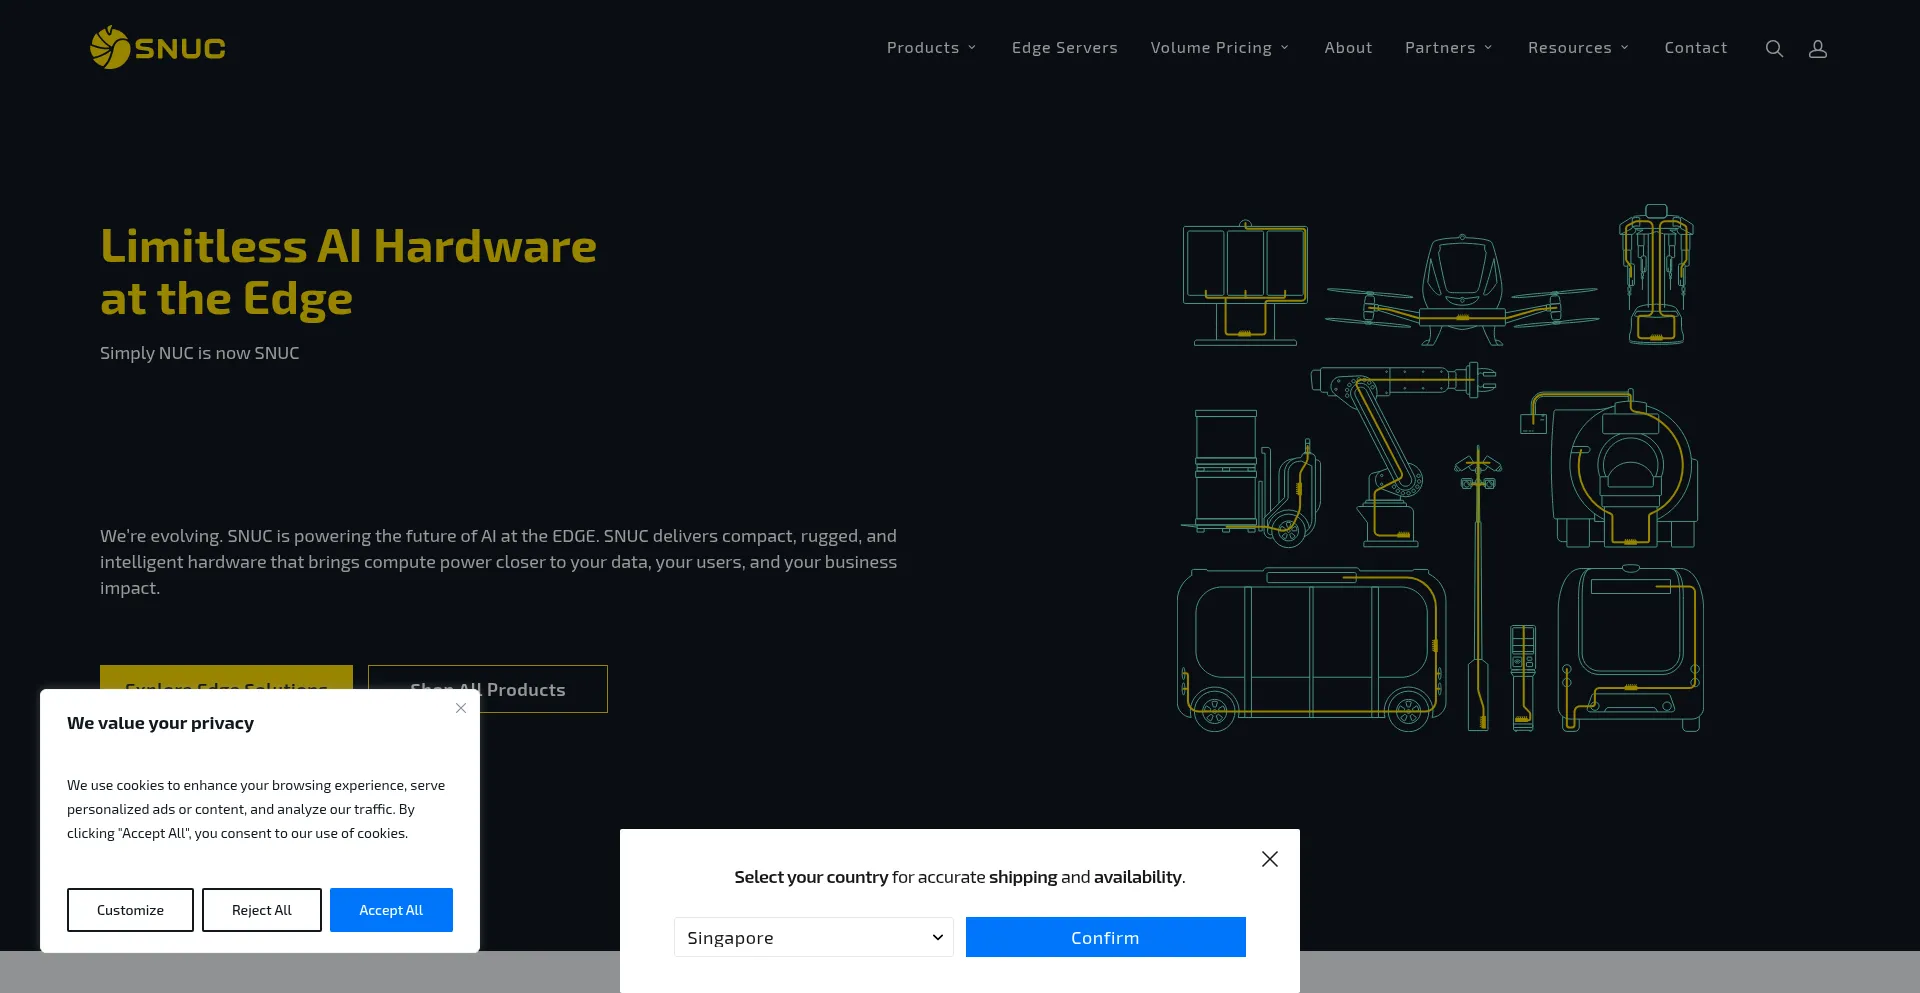The height and width of the screenshot is (993, 1920).
Task: Open the Singapore country dropdown
Action: tap(814, 937)
